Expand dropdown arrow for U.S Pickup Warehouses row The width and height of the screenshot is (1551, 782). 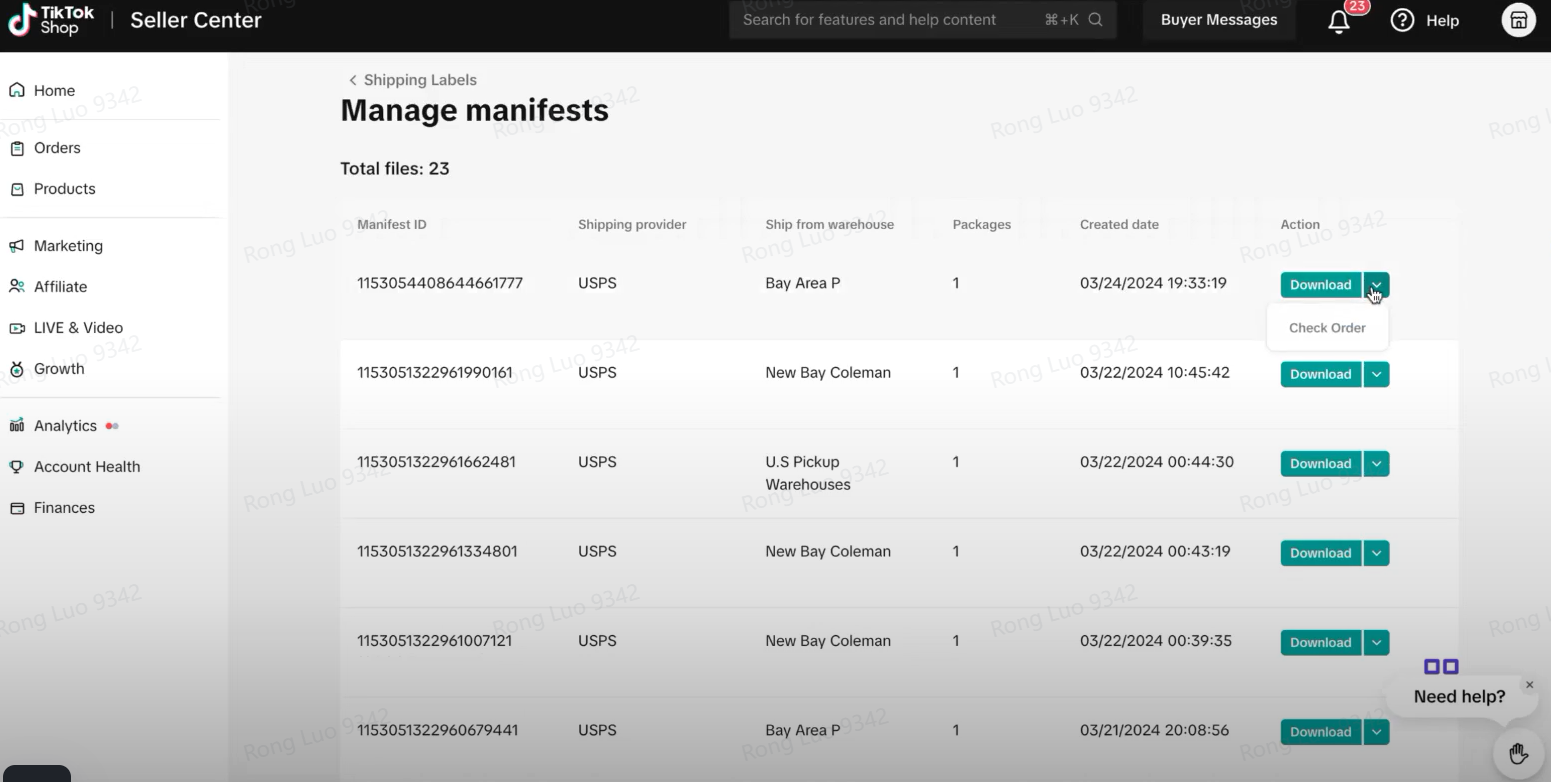tap(1376, 464)
